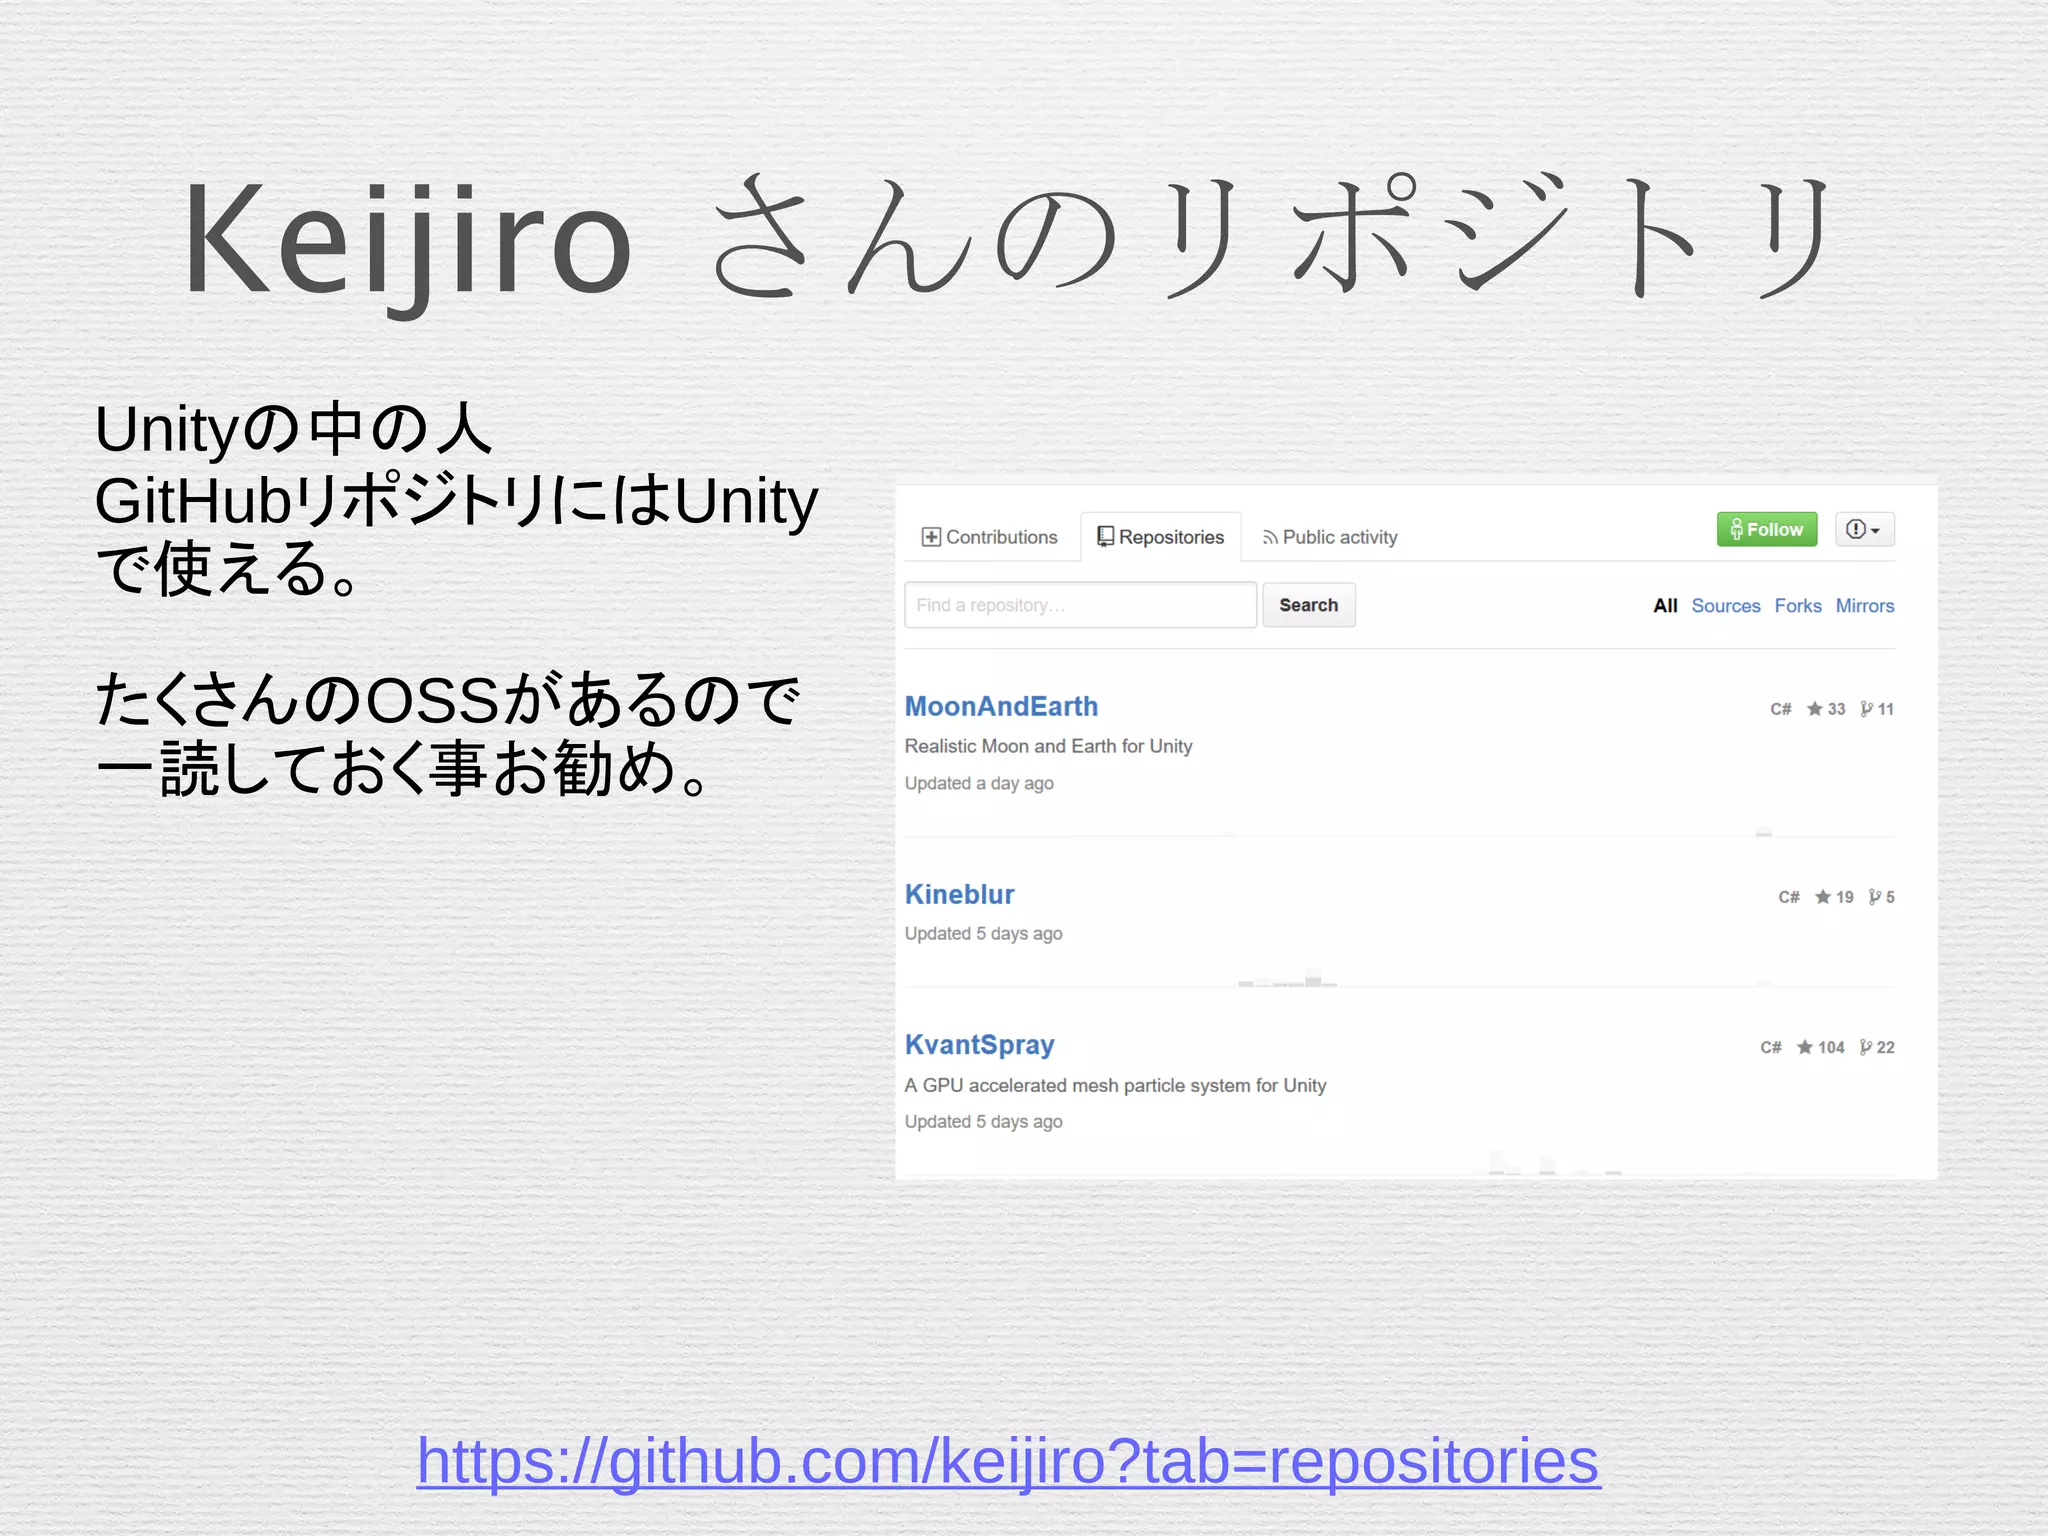Filter repositories by Mirrors
The image size is (2048, 1536).
click(1864, 606)
